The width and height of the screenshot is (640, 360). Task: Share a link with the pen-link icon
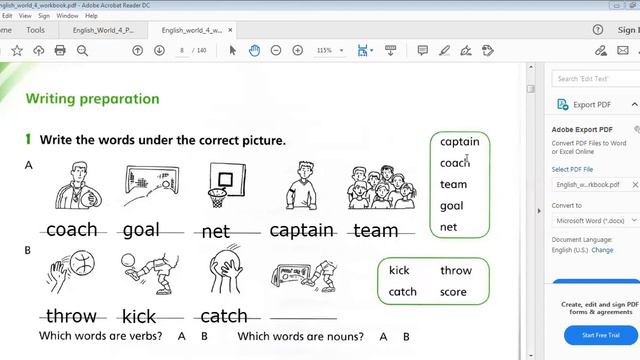click(600, 51)
